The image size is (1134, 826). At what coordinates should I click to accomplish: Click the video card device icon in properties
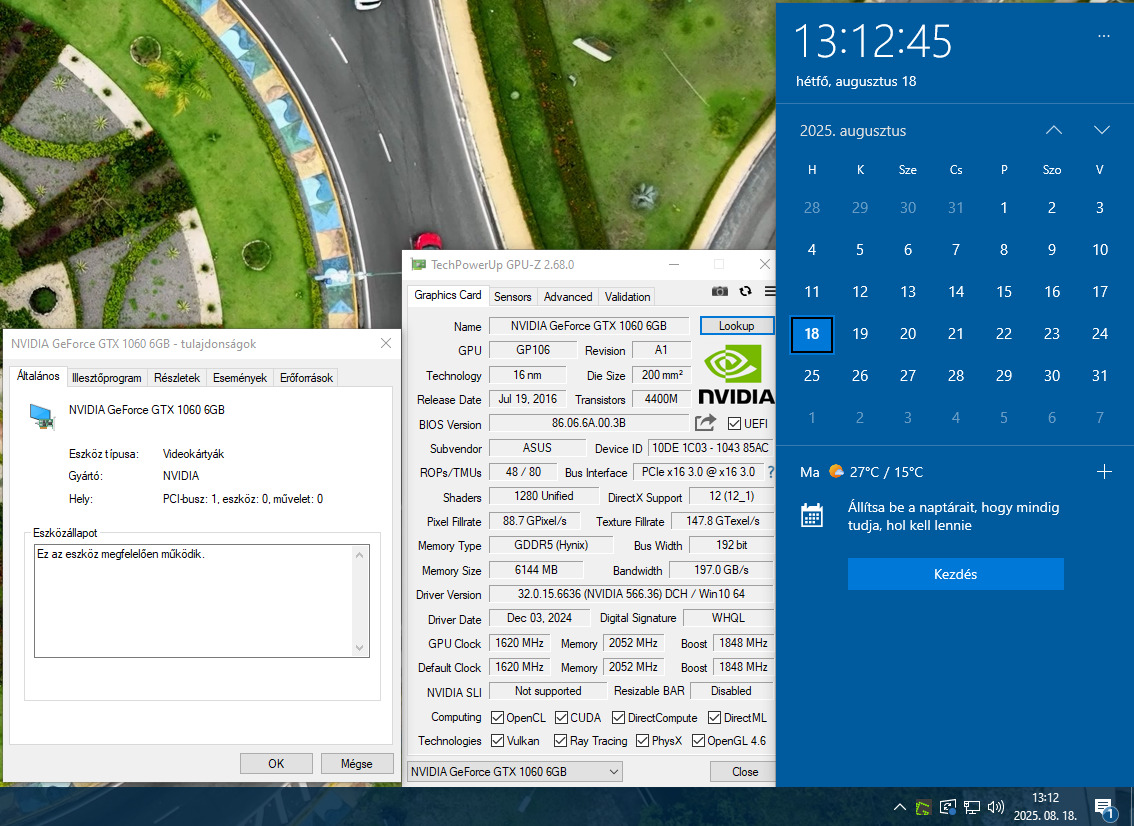click(42, 417)
